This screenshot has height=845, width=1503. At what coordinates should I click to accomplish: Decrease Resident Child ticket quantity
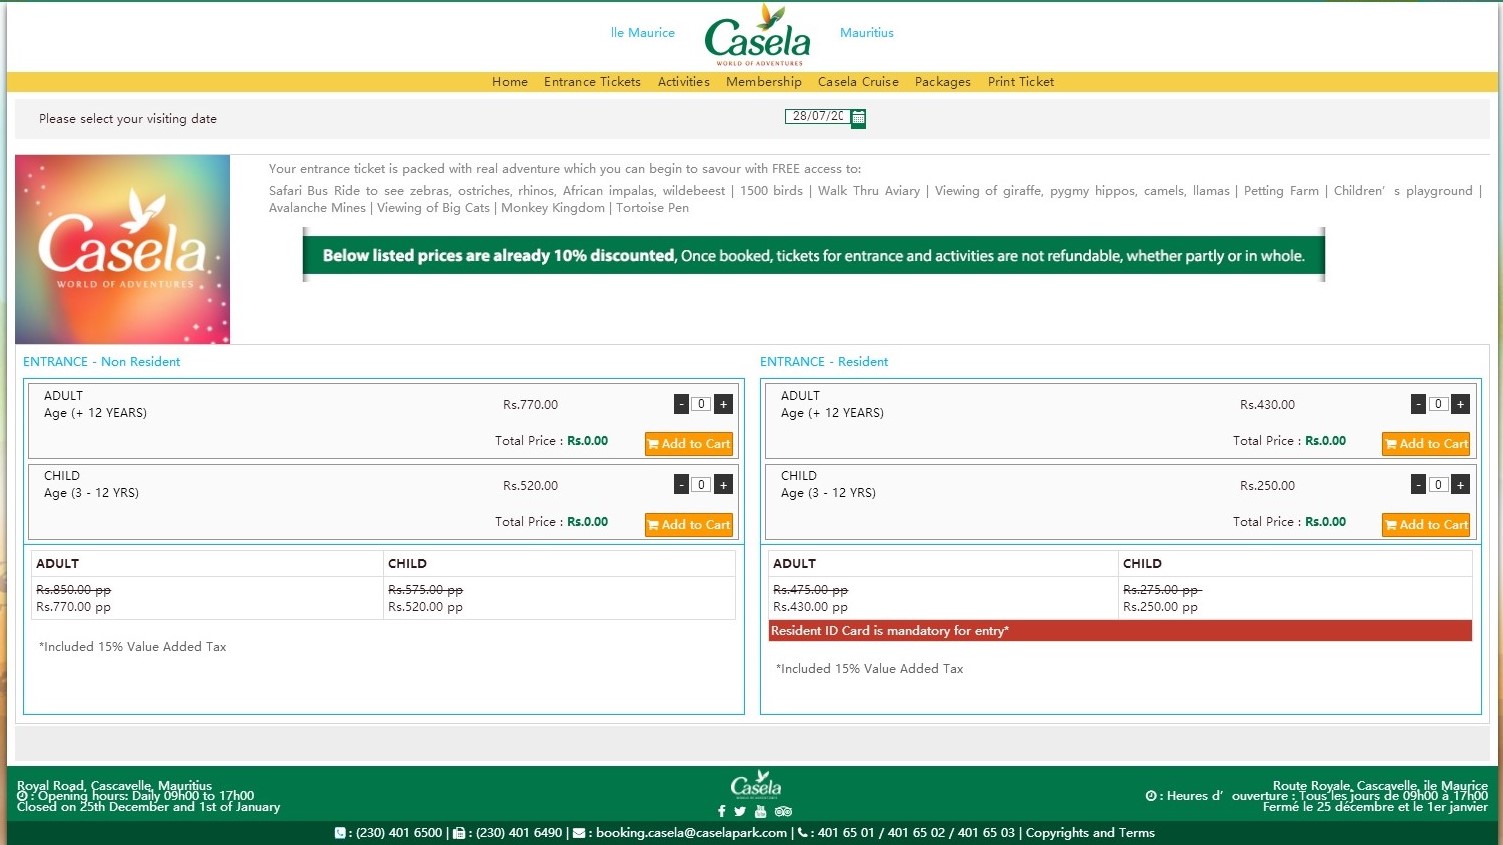[x=1418, y=485]
